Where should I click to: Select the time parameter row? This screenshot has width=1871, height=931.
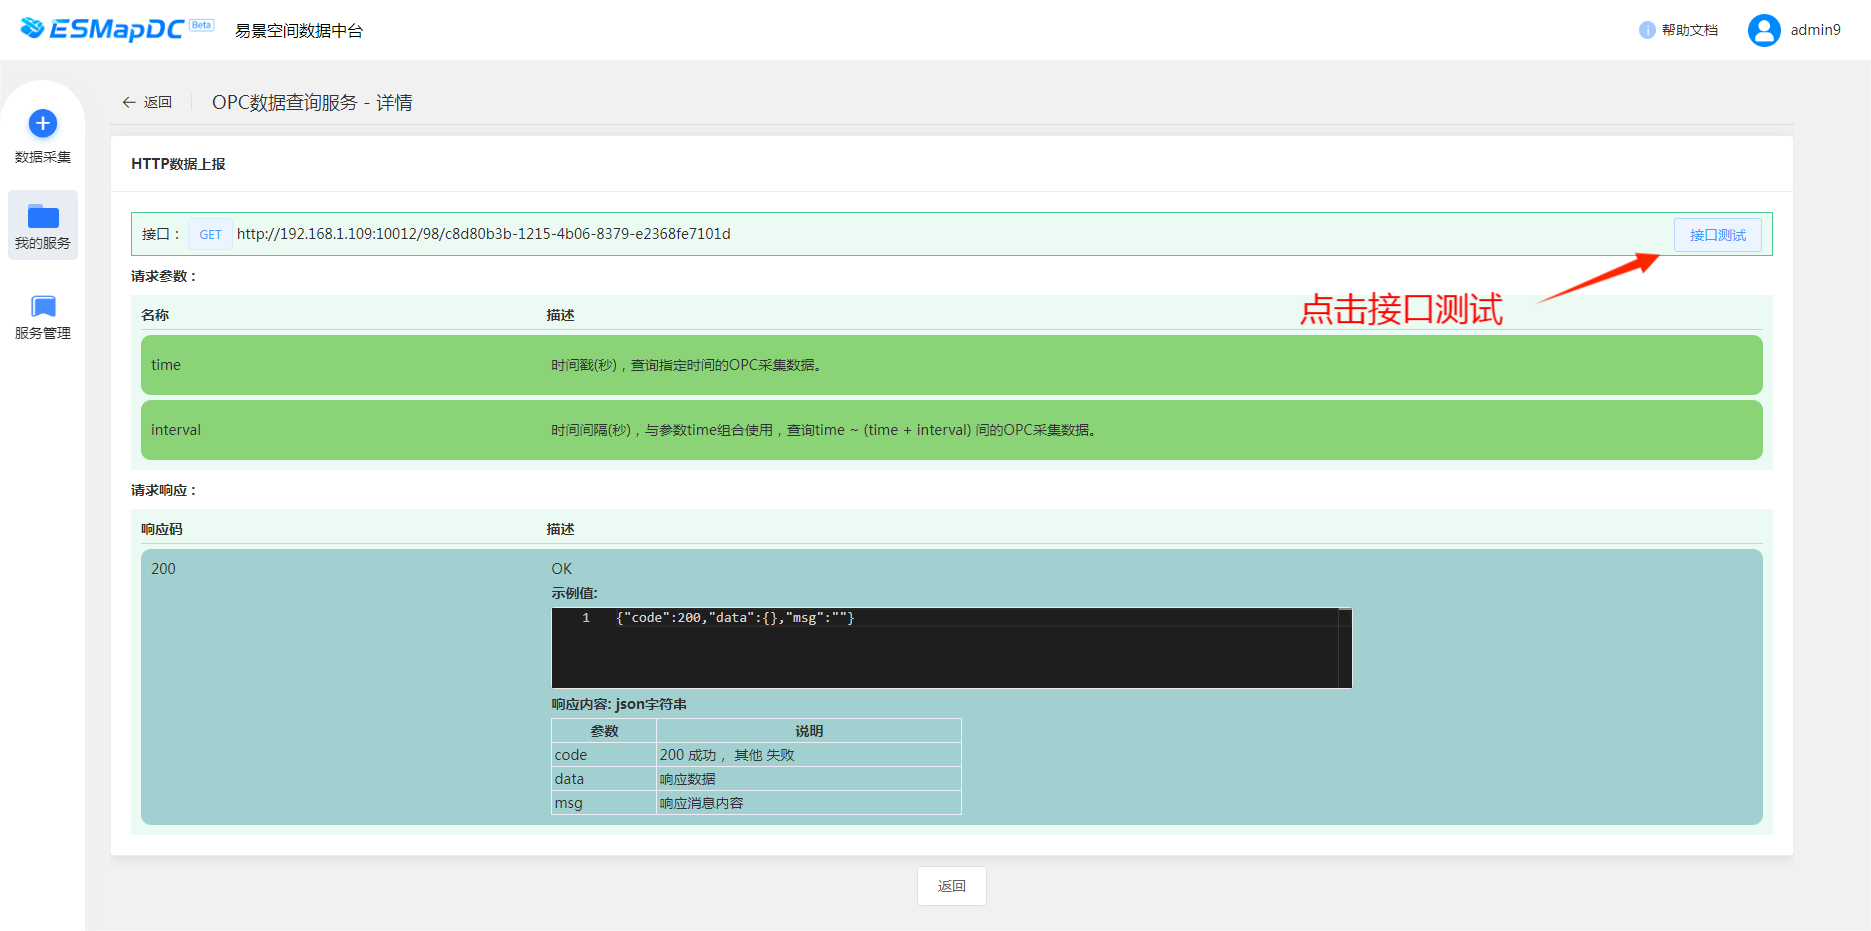coord(952,365)
